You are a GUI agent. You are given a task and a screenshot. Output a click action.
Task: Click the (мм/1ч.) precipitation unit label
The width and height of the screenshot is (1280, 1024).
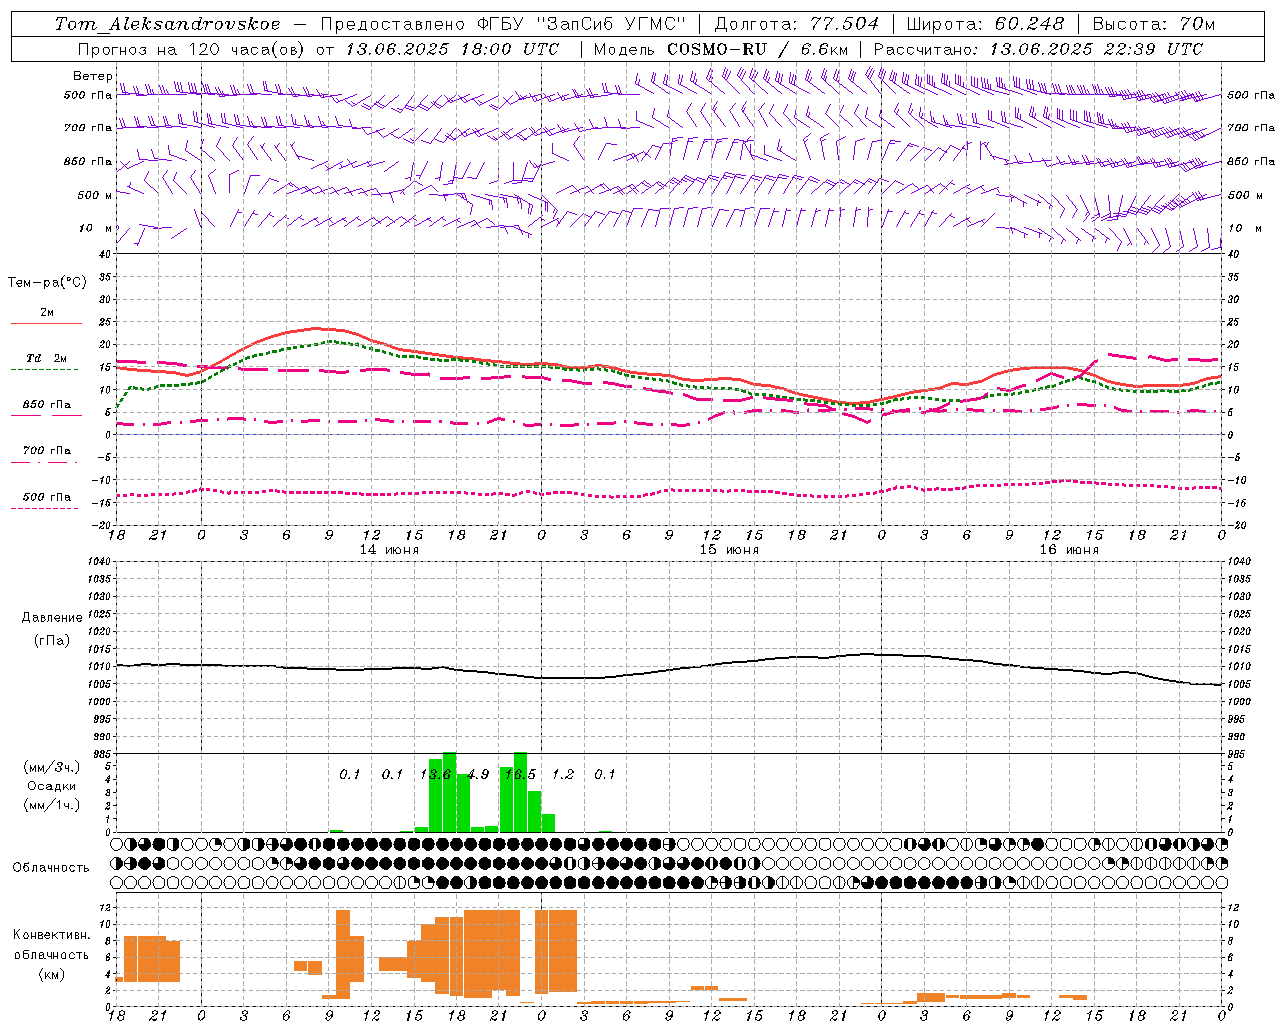[x=51, y=805]
